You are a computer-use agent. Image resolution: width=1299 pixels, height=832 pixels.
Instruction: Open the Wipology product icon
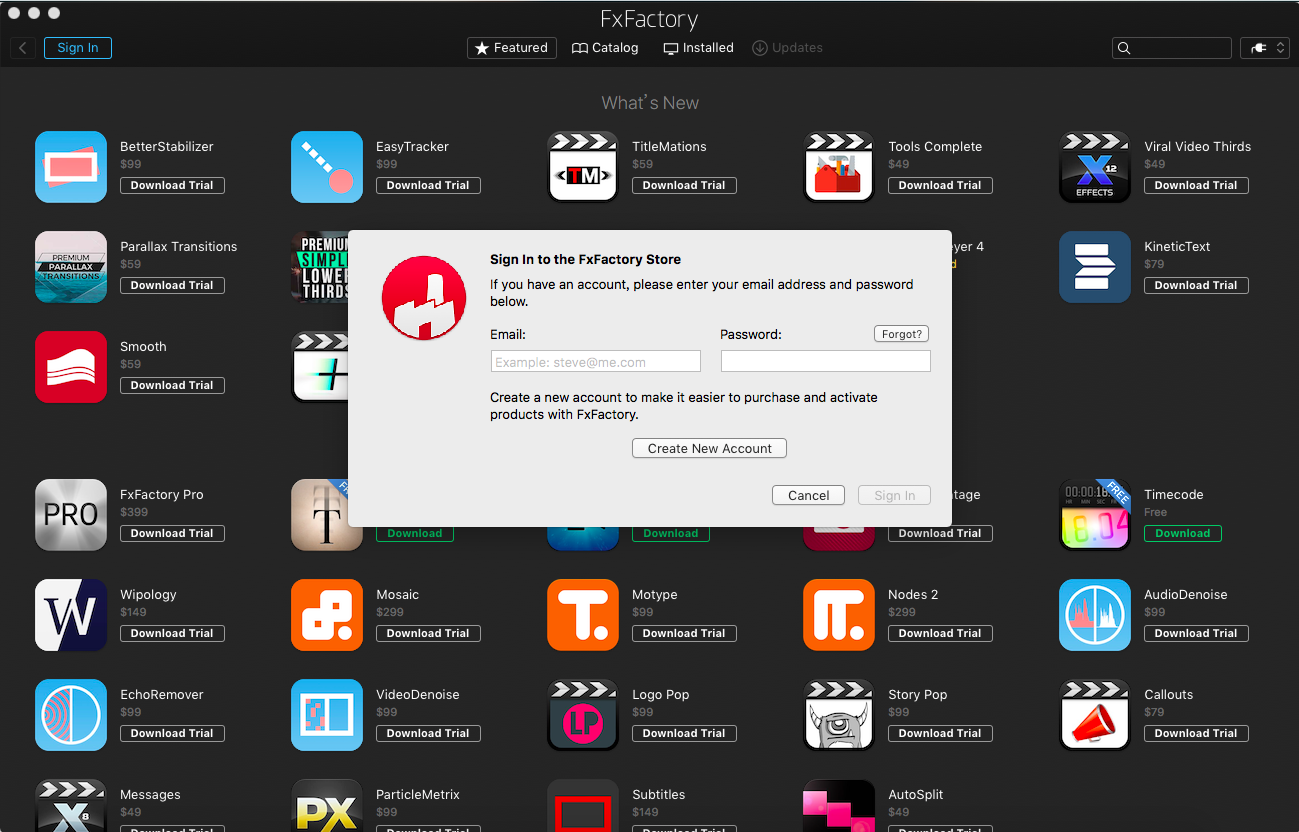[71, 615]
